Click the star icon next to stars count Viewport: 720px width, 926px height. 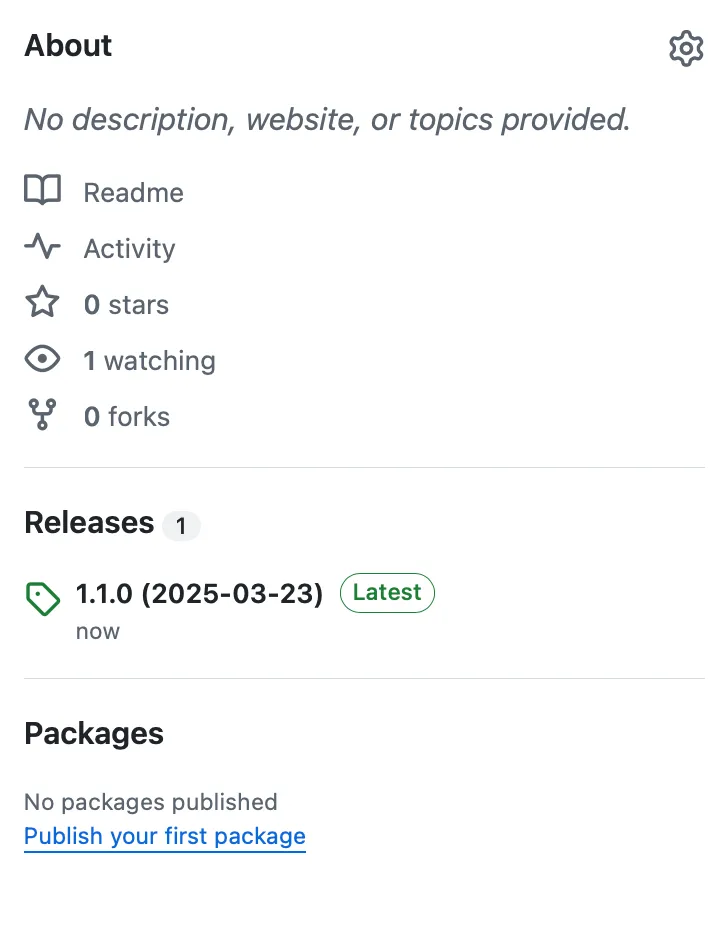click(42, 303)
